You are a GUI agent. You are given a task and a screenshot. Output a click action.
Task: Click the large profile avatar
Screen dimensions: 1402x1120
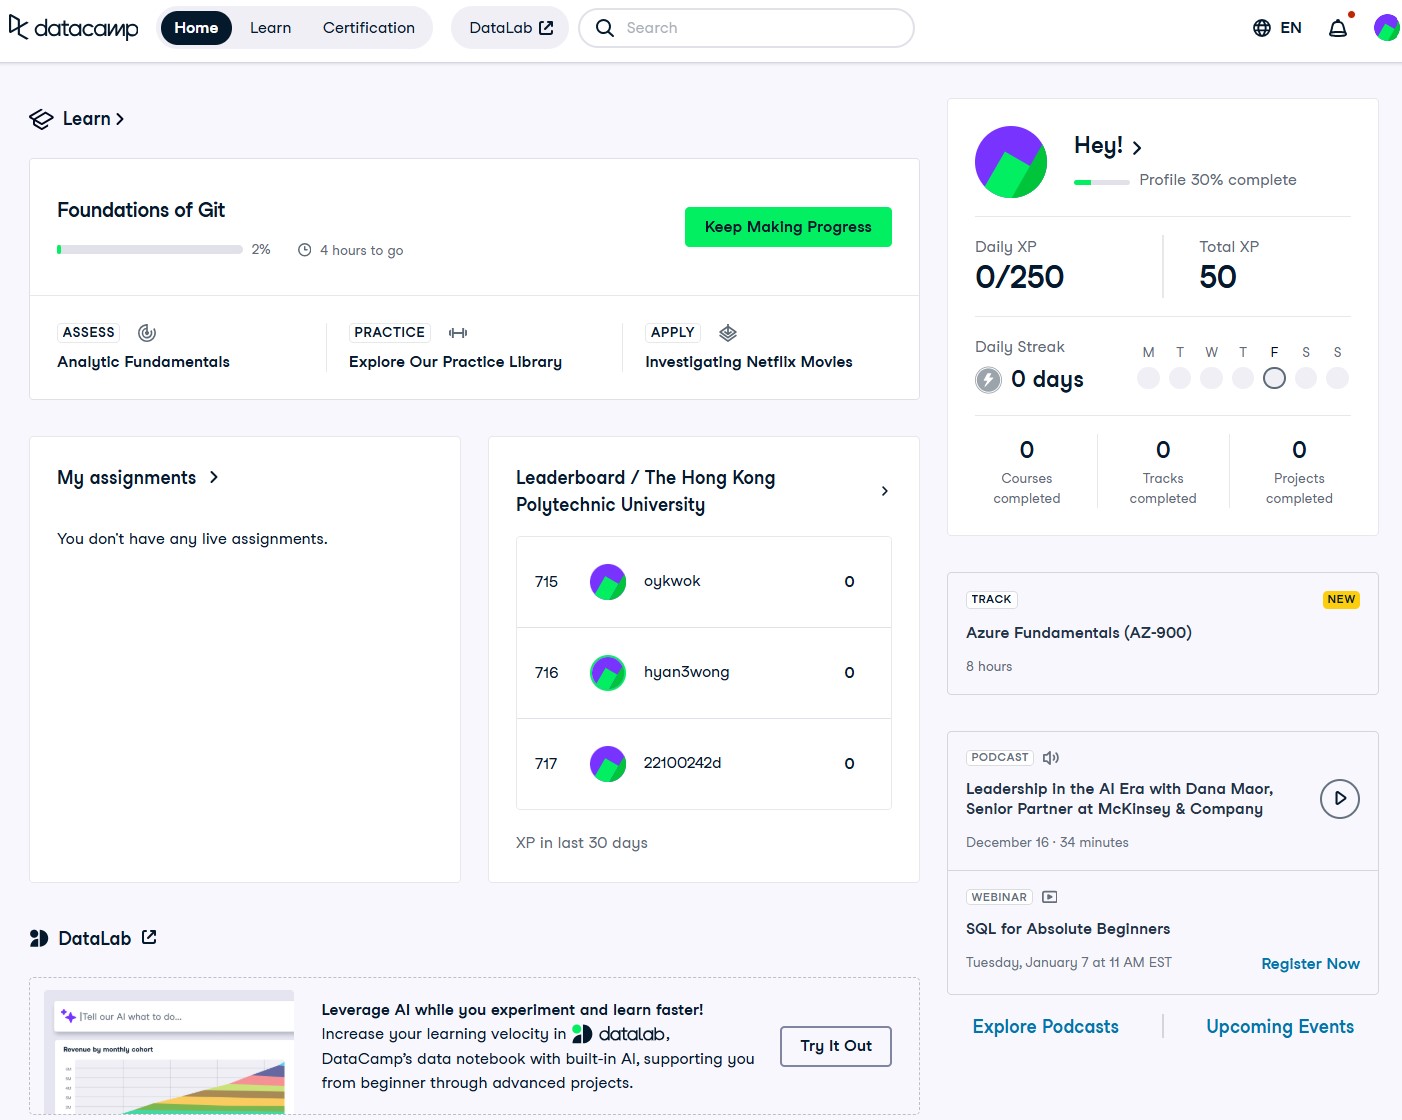[x=1011, y=162]
